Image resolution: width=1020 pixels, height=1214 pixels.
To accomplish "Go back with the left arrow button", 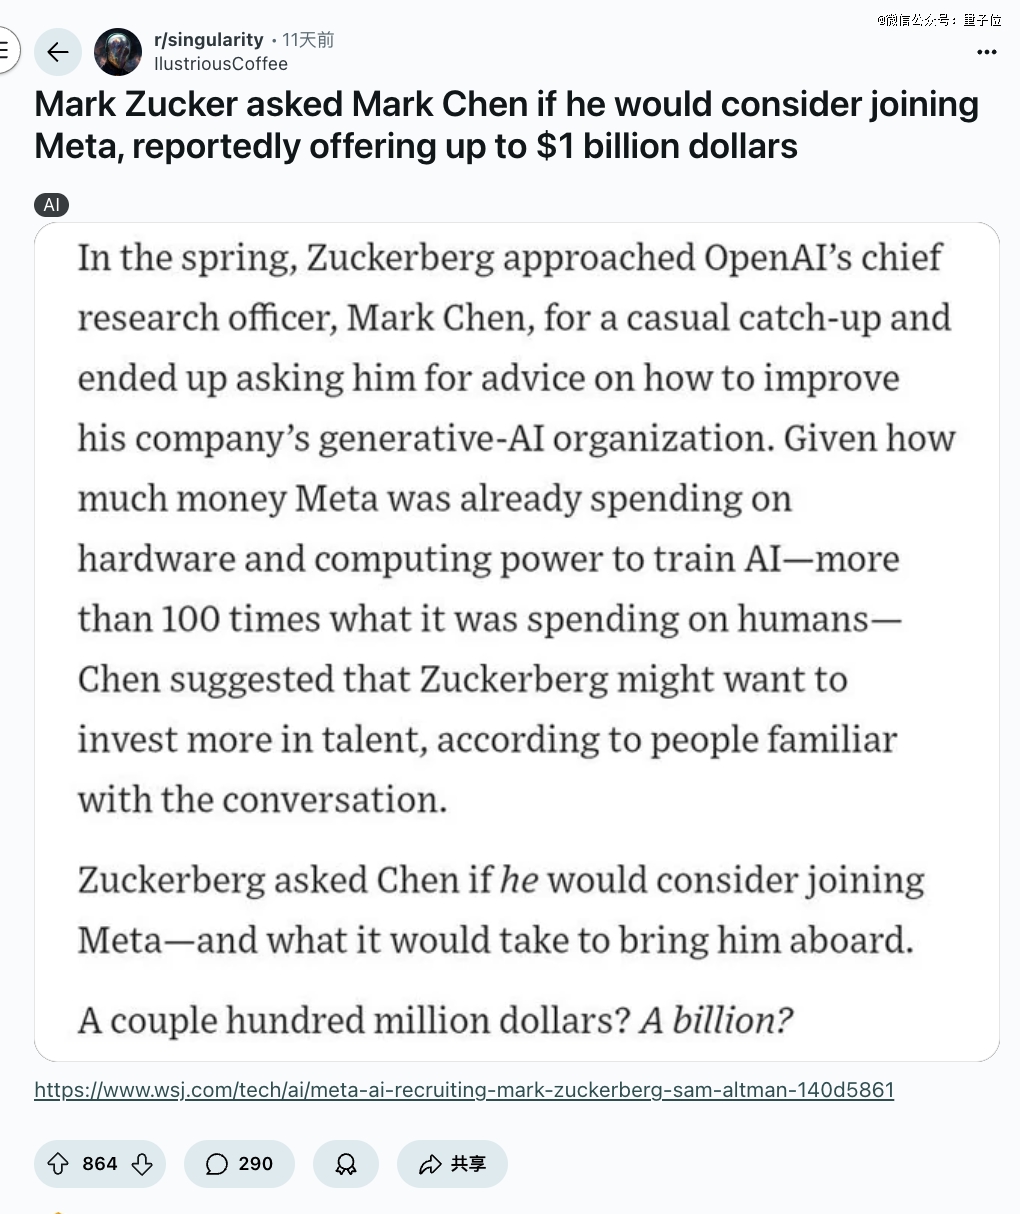I will (58, 52).
